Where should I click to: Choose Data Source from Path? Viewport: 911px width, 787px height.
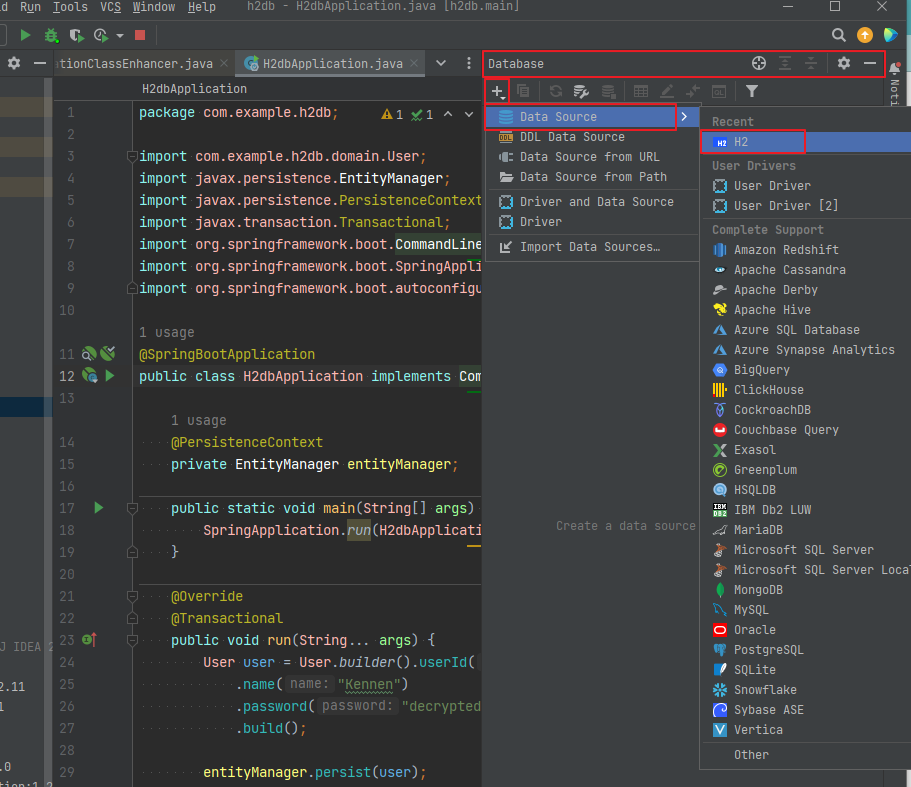click(x=593, y=177)
